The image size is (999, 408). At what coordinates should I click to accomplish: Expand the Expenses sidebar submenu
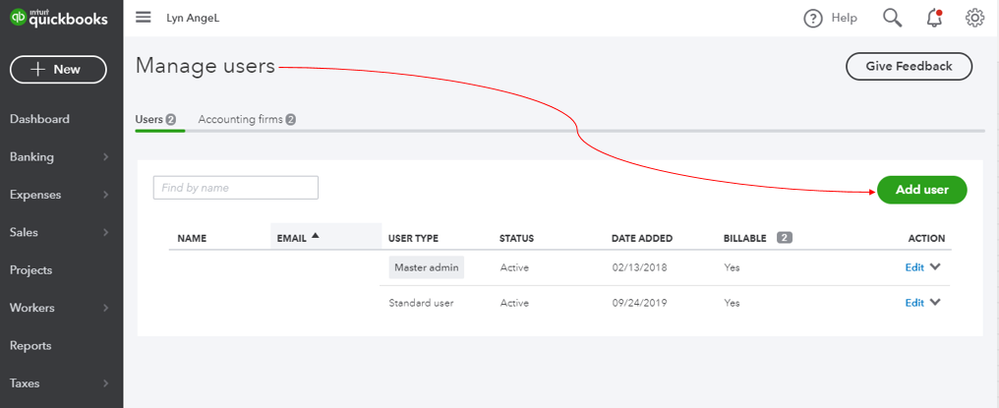coord(106,194)
